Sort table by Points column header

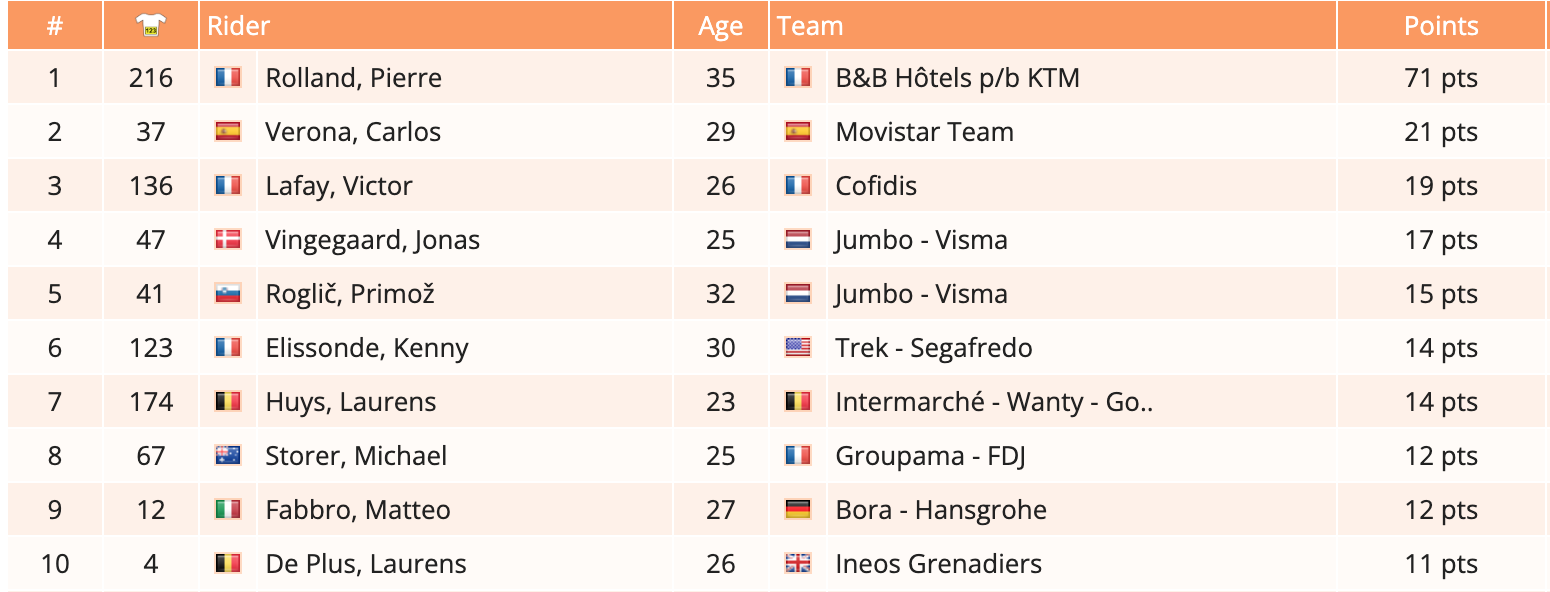coord(1441,26)
